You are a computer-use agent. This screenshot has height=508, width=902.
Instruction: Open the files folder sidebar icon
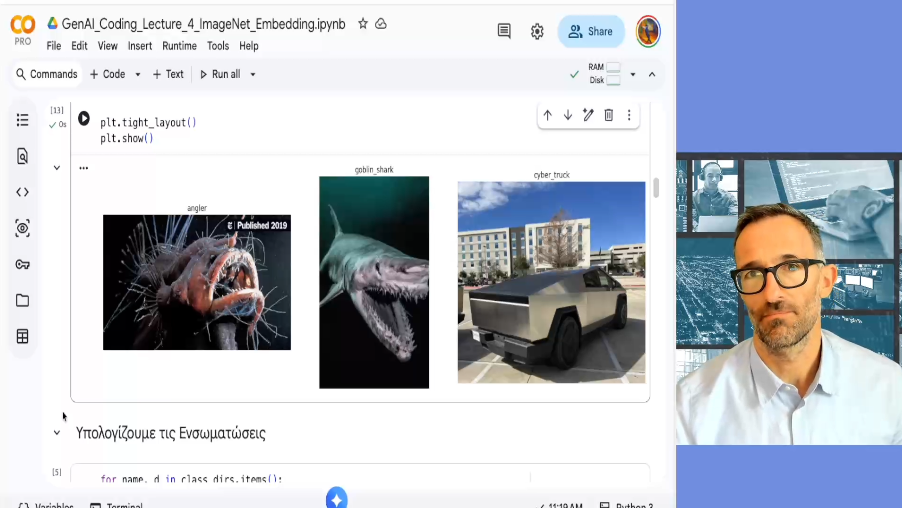pos(22,300)
